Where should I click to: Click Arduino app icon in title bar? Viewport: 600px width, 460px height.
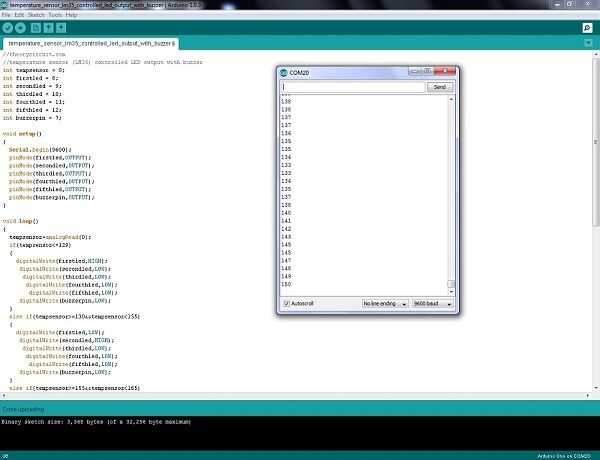point(4,5)
